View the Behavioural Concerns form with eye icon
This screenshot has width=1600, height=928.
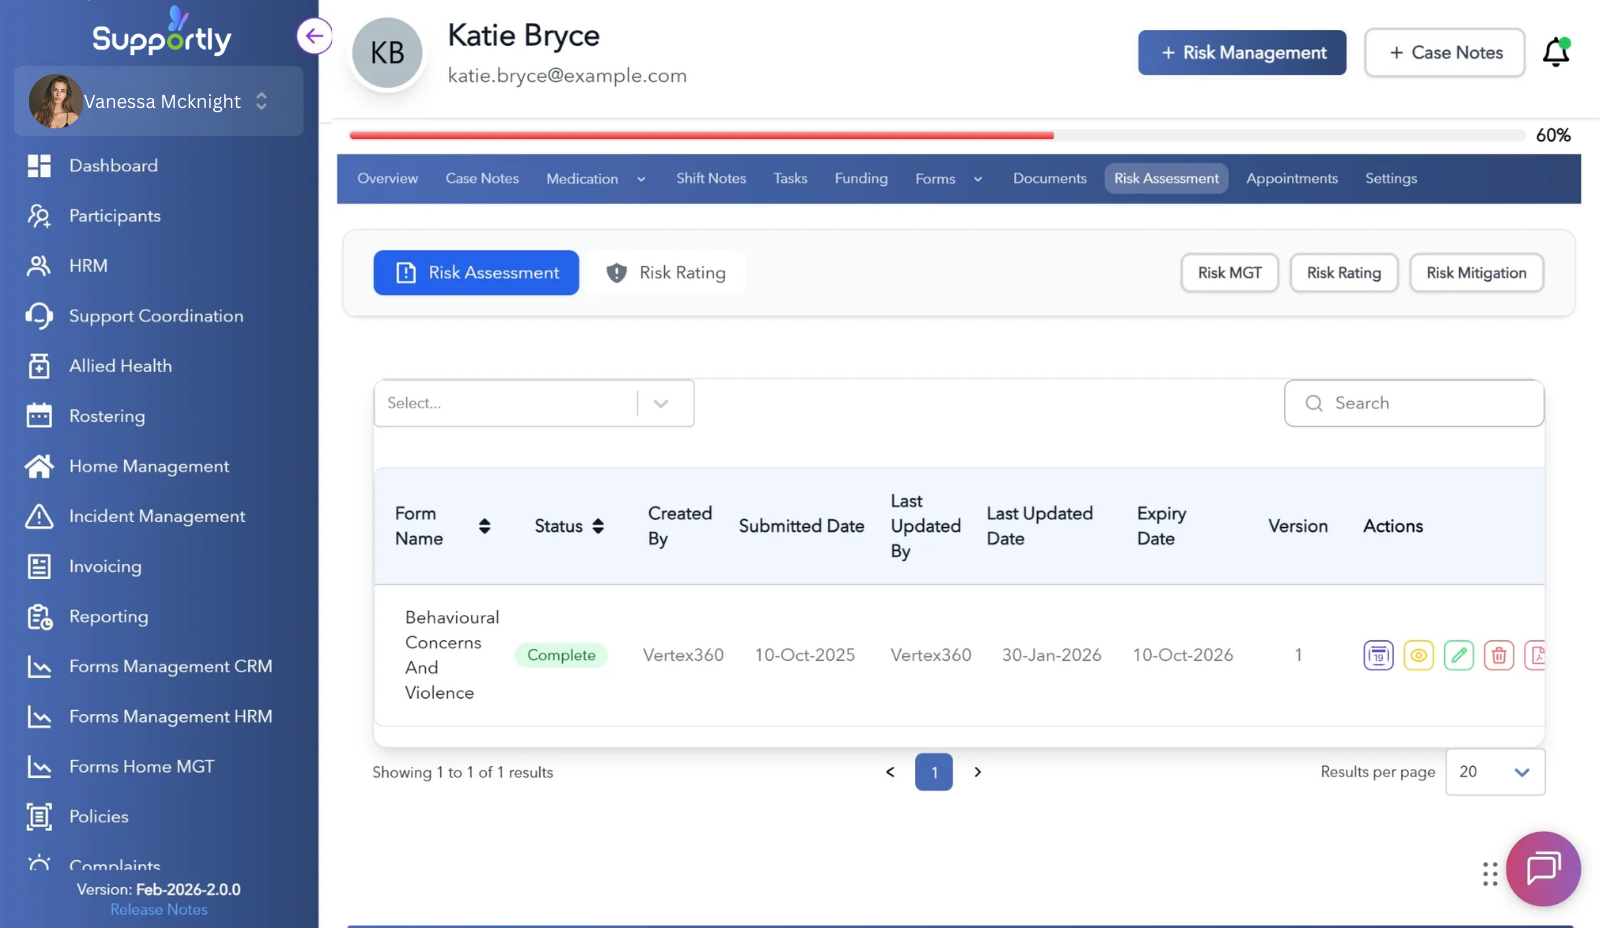tap(1418, 655)
